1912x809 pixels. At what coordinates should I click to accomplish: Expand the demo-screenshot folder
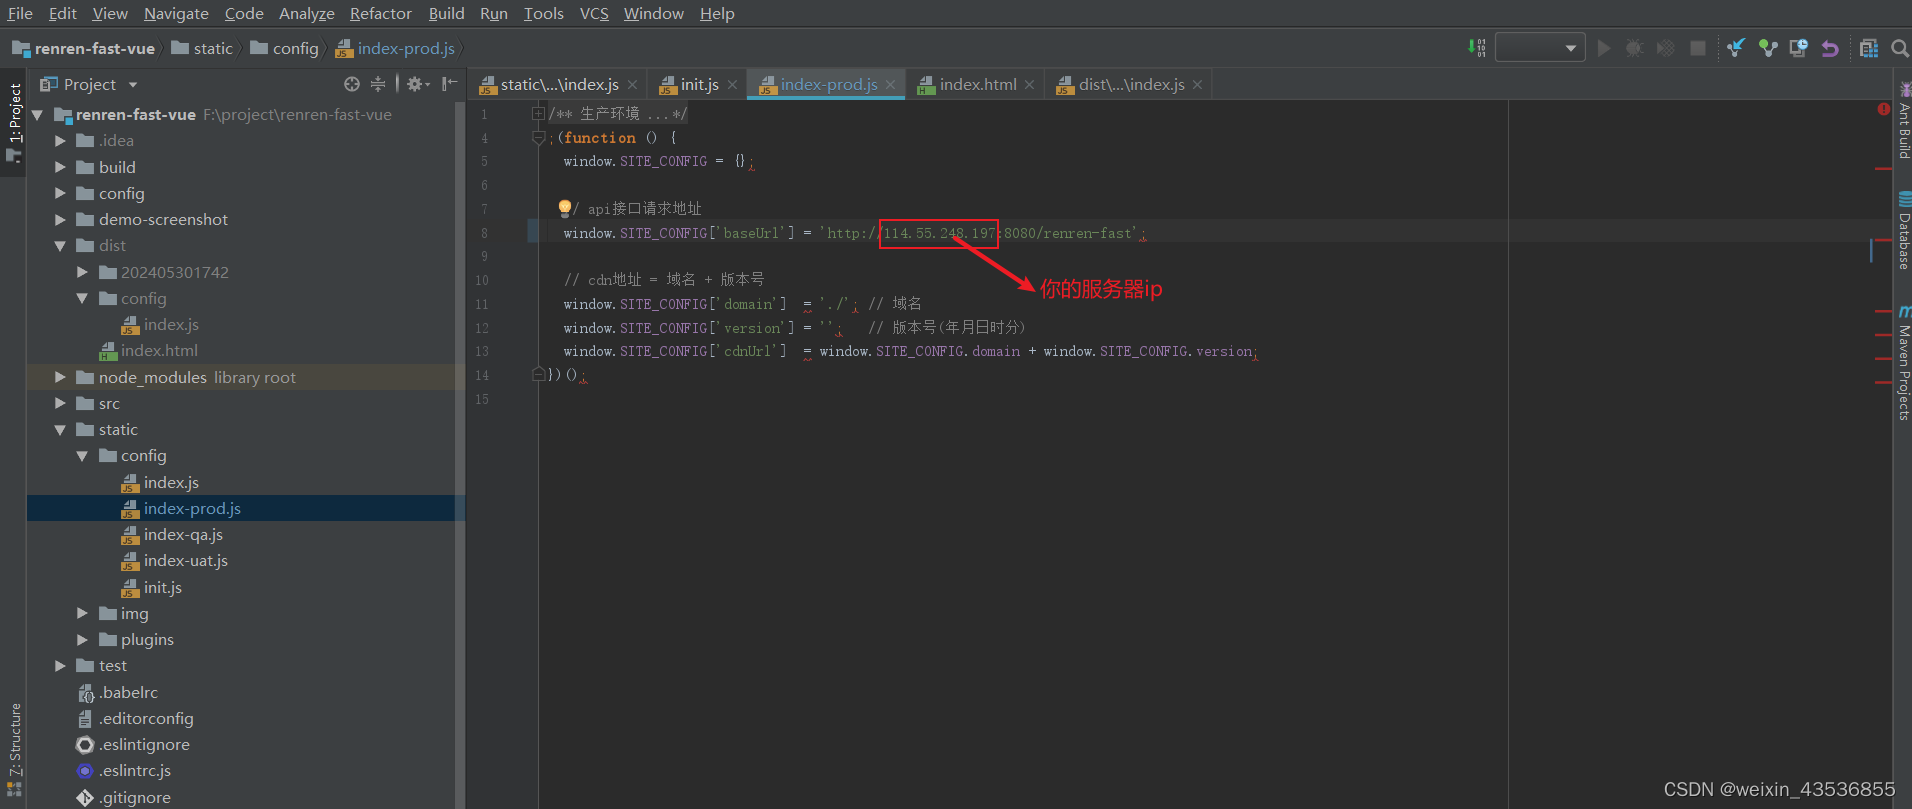pyautogui.click(x=60, y=219)
